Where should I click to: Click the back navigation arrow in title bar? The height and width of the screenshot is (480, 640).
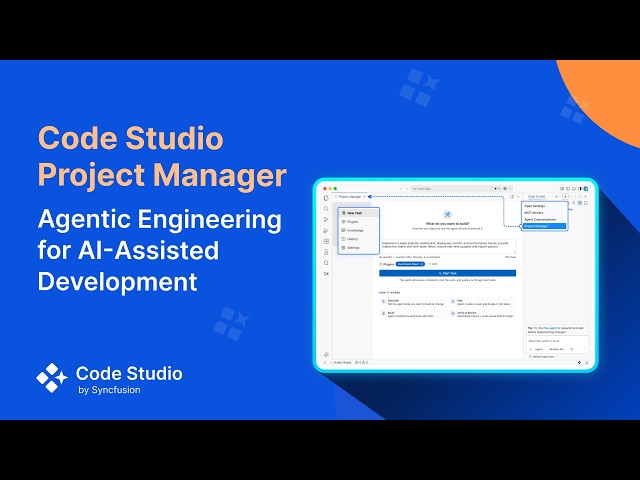[400, 189]
